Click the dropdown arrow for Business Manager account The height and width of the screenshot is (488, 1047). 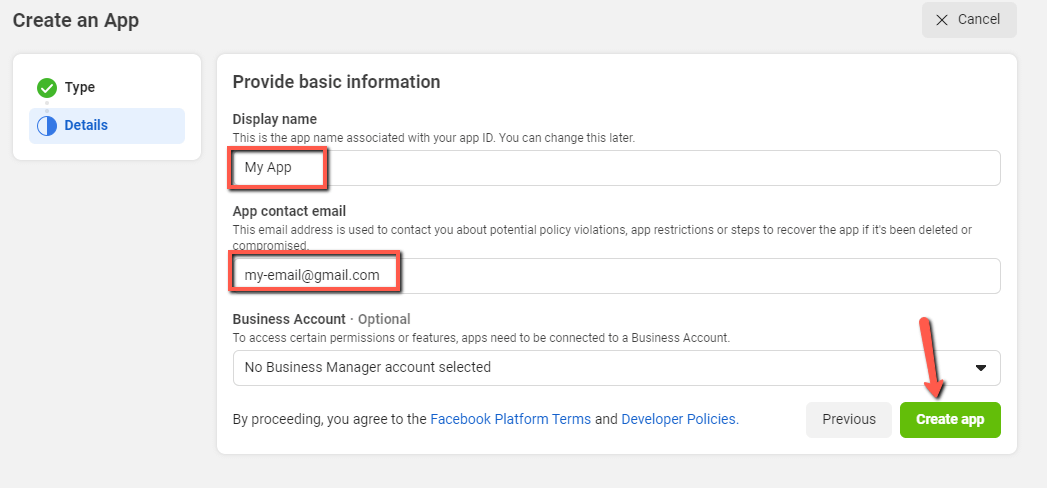[x=981, y=368]
